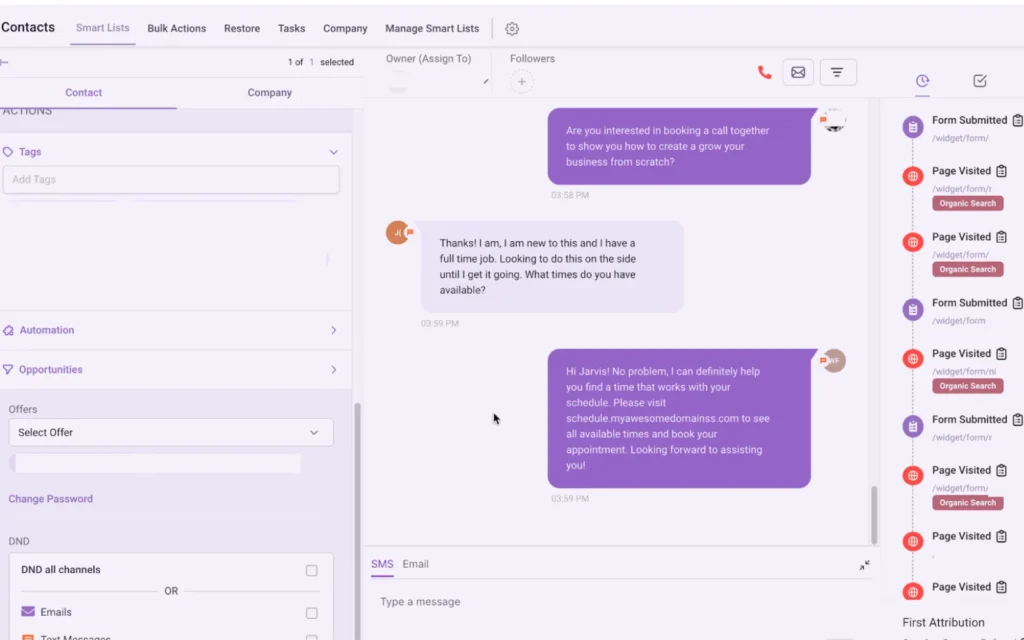Click the first Page Visited globe icon
Image resolution: width=1024 pixels, height=640 pixels.
pos(913,176)
